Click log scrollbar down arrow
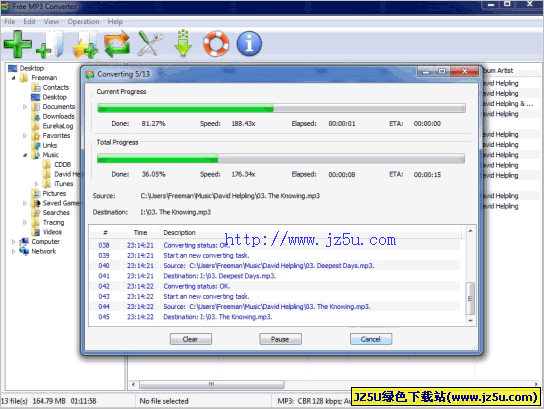544x409 pixels. point(470,321)
